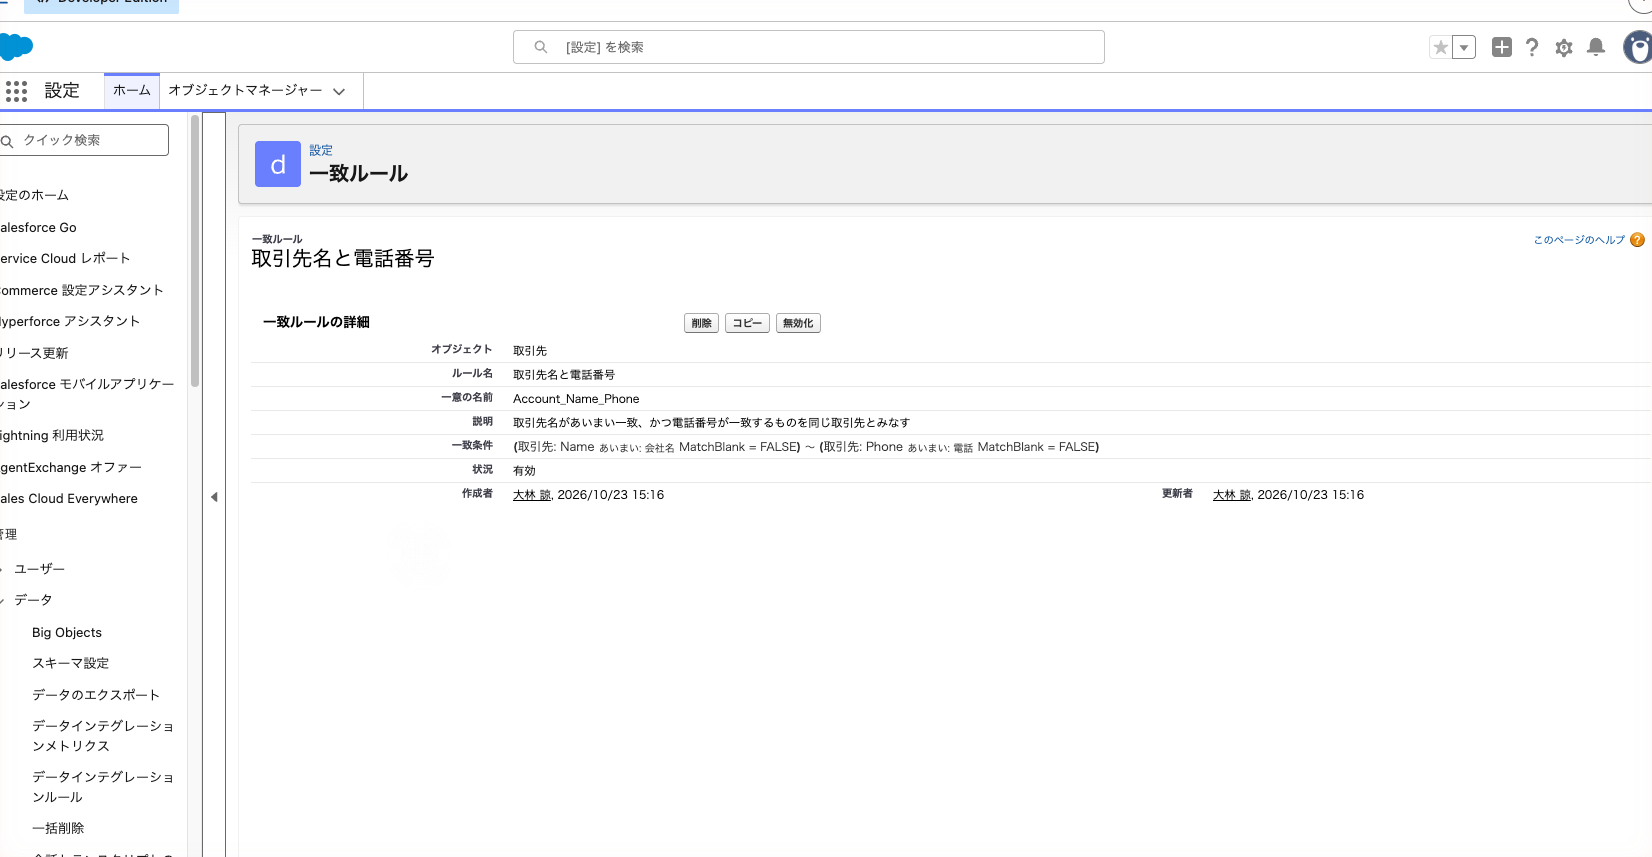Open Big Objects in the sidebar
The width and height of the screenshot is (1652, 857).
(x=67, y=633)
